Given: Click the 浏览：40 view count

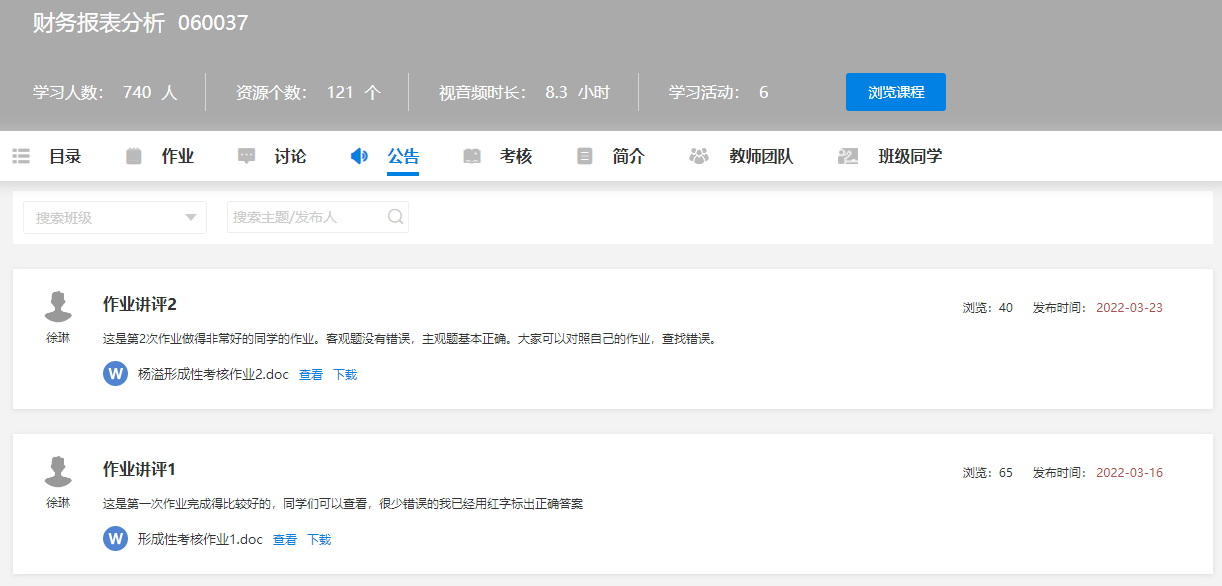Looking at the screenshot, I should tap(988, 308).
